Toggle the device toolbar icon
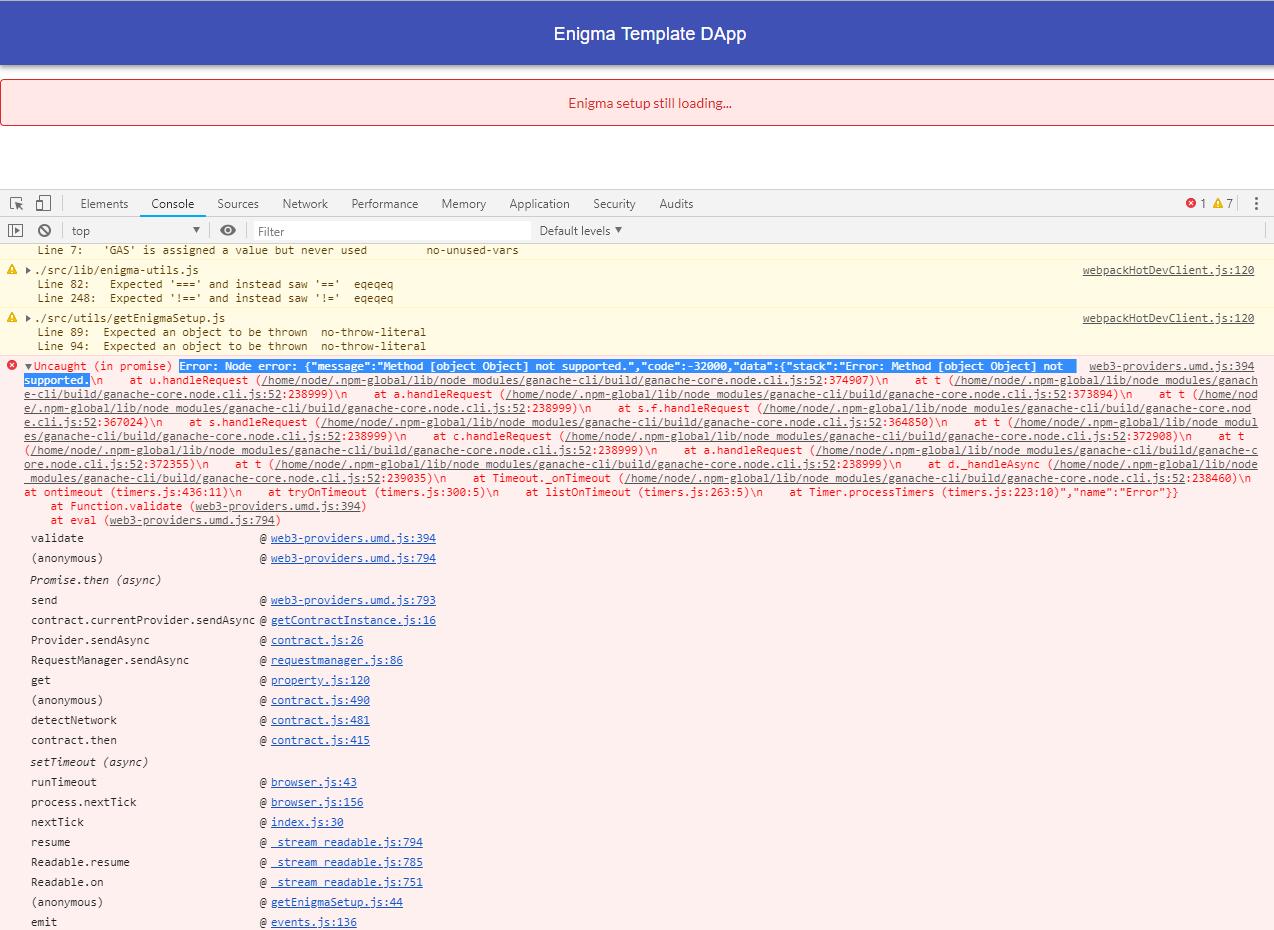1274x930 pixels. click(x=43, y=203)
